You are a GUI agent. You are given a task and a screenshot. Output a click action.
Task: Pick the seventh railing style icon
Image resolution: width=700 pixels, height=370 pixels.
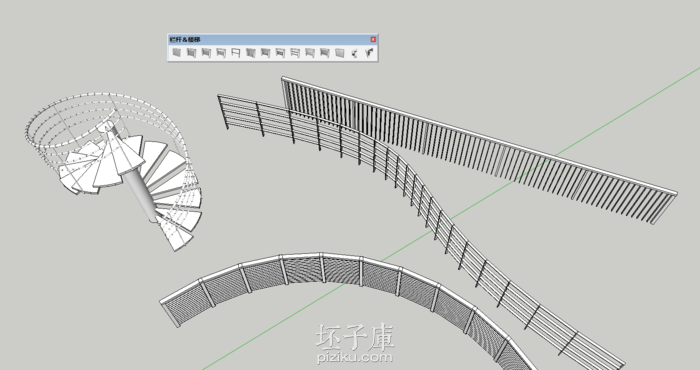click(265, 53)
